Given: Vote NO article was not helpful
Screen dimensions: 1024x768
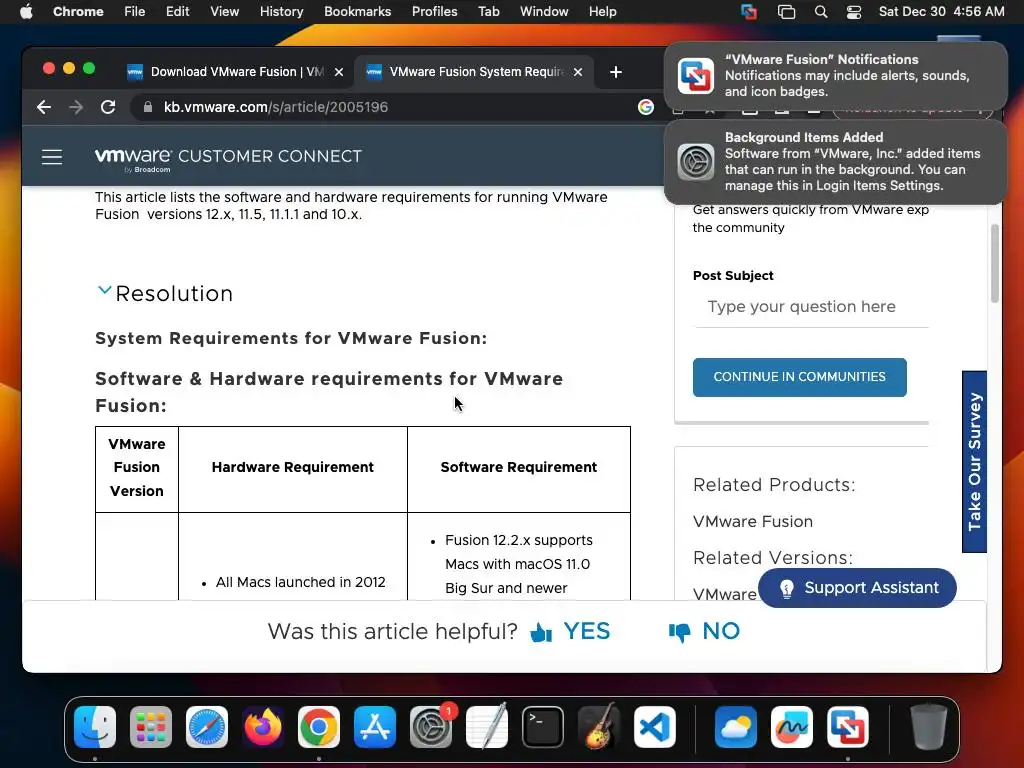Looking at the screenshot, I should (704, 631).
